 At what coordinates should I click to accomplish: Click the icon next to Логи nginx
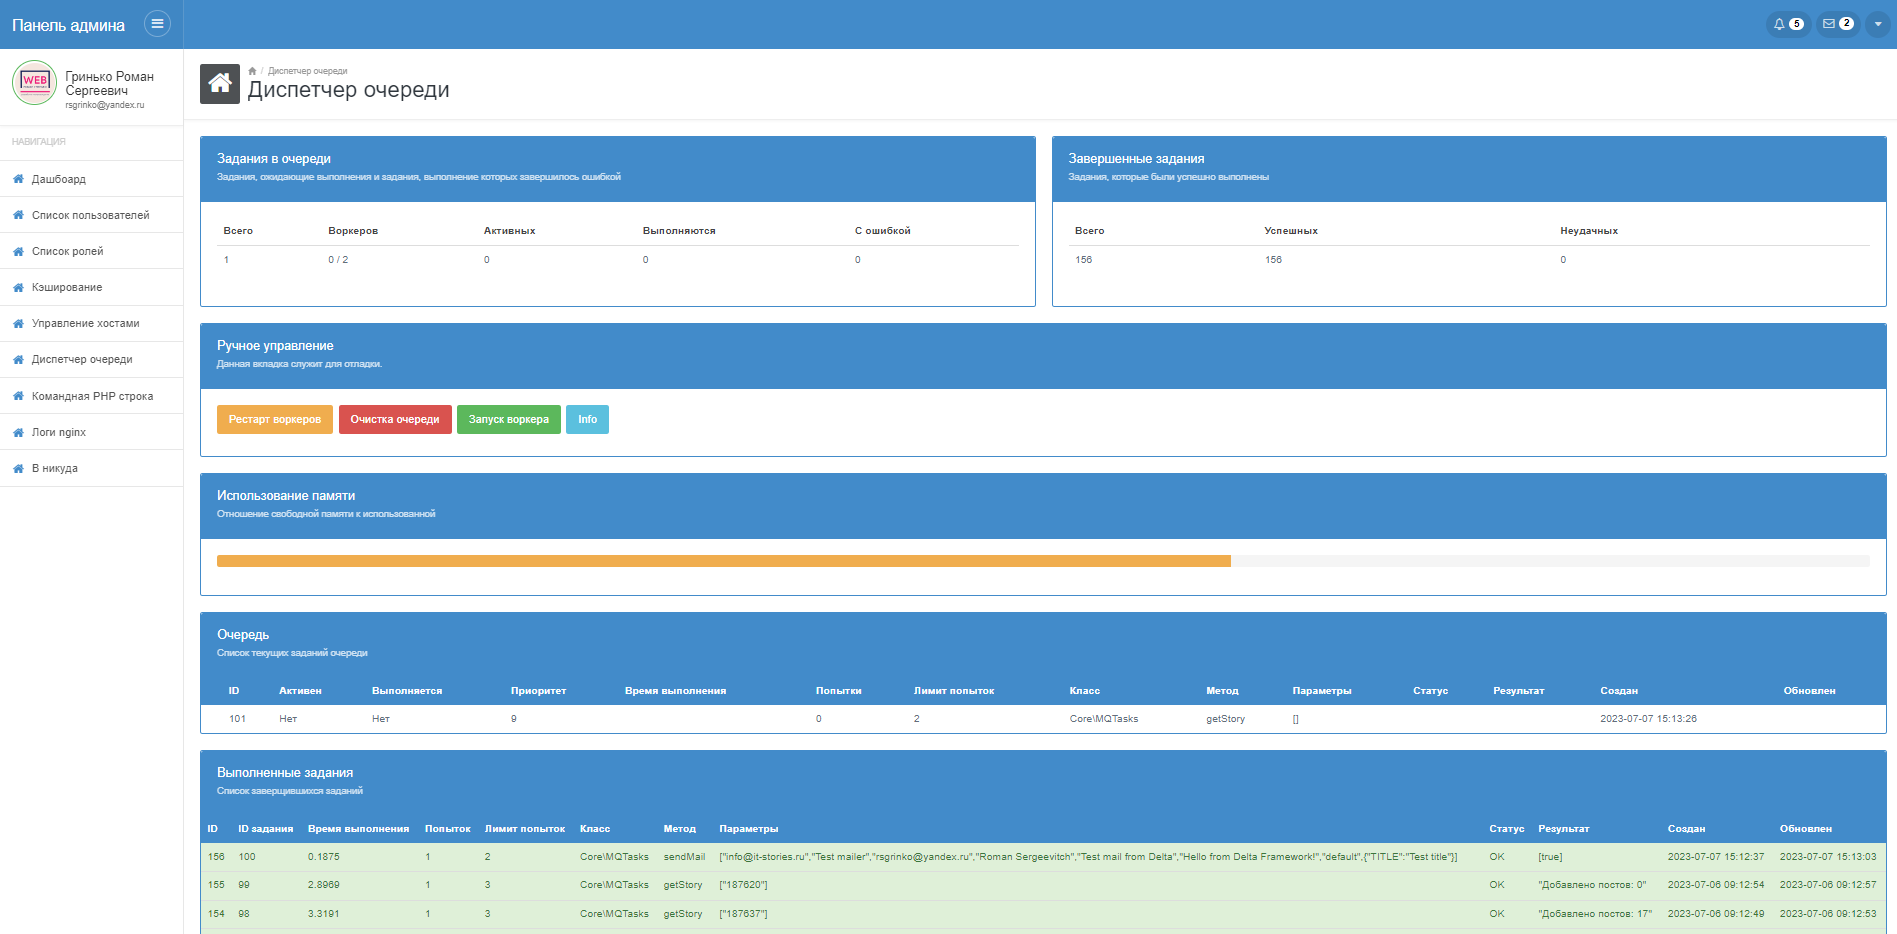(x=18, y=433)
